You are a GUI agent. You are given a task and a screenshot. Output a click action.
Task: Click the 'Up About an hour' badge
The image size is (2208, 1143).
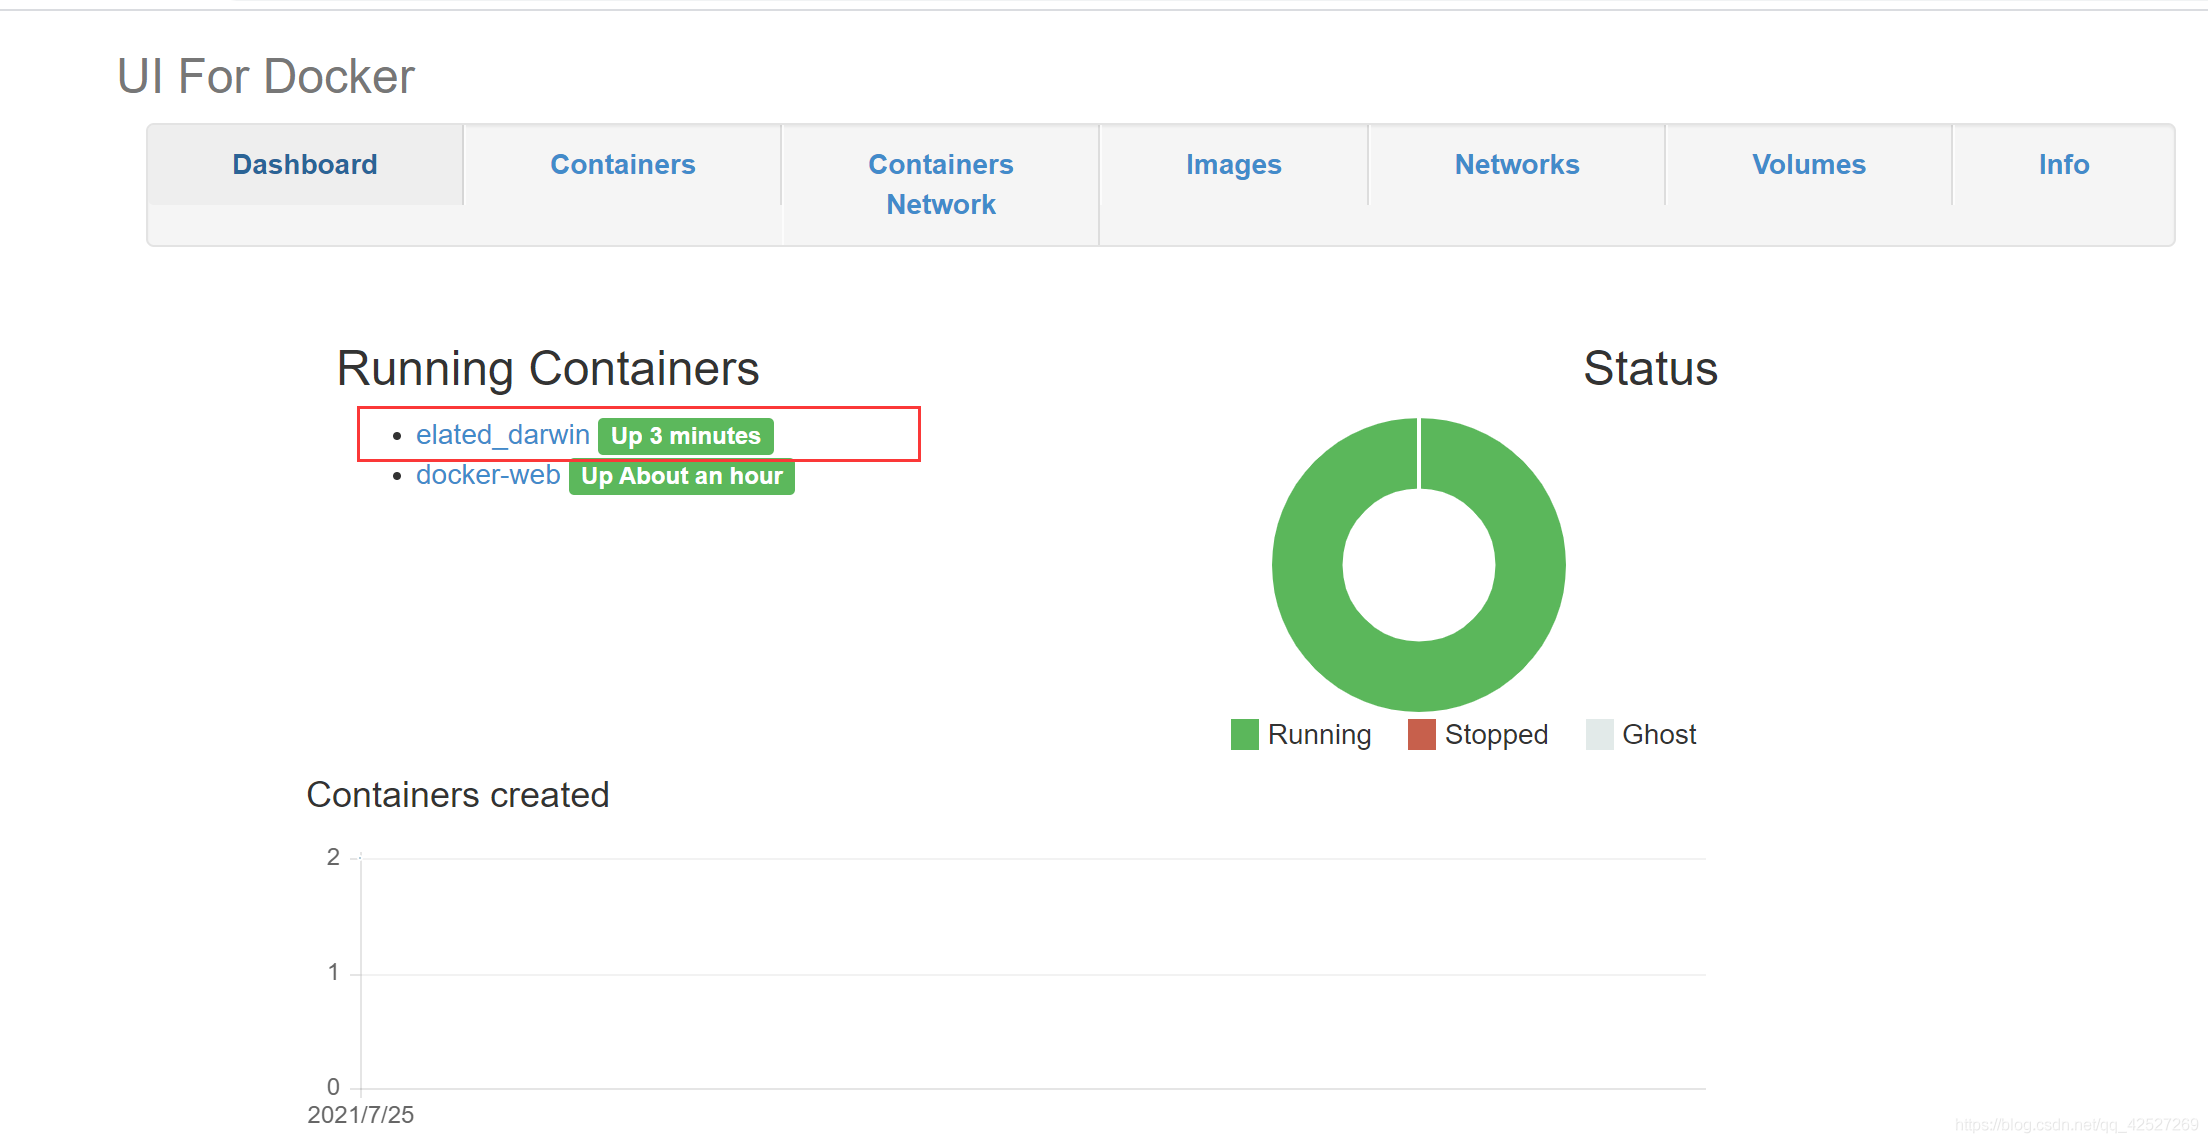coord(682,476)
